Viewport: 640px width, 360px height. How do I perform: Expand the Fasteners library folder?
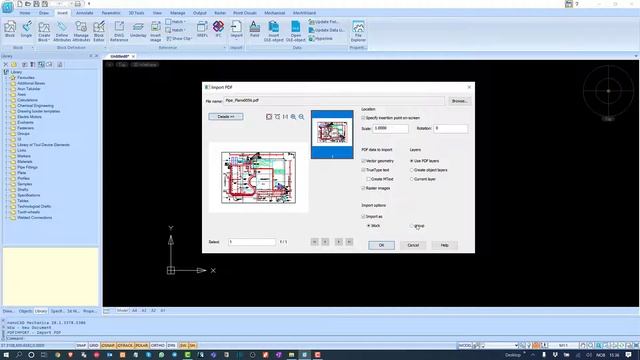(6, 128)
